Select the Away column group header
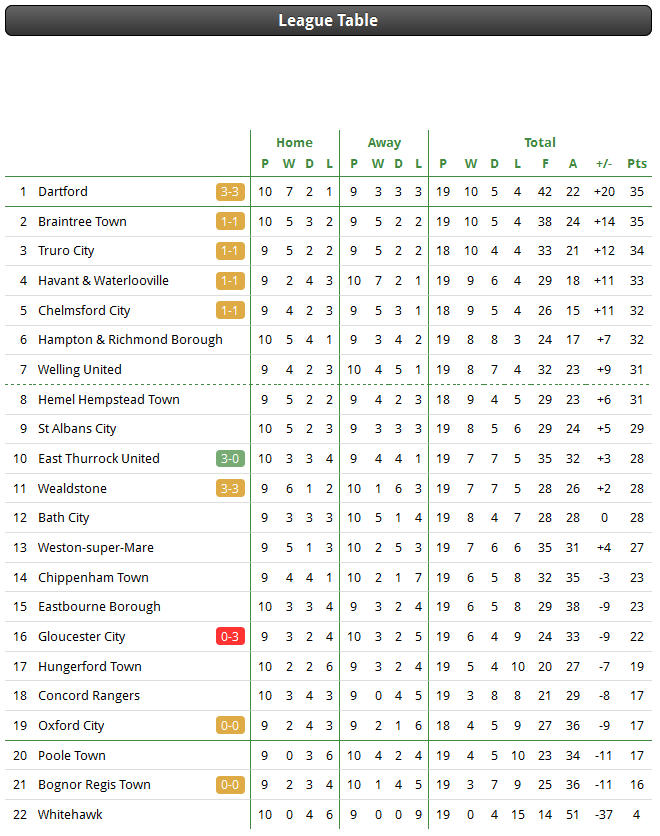This screenshot has height=836, width=660. pyautogui.click(x=384, y=142)
